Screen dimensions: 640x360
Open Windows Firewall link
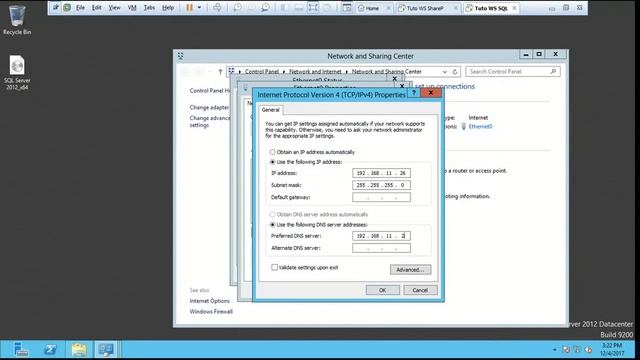[211, 311]
